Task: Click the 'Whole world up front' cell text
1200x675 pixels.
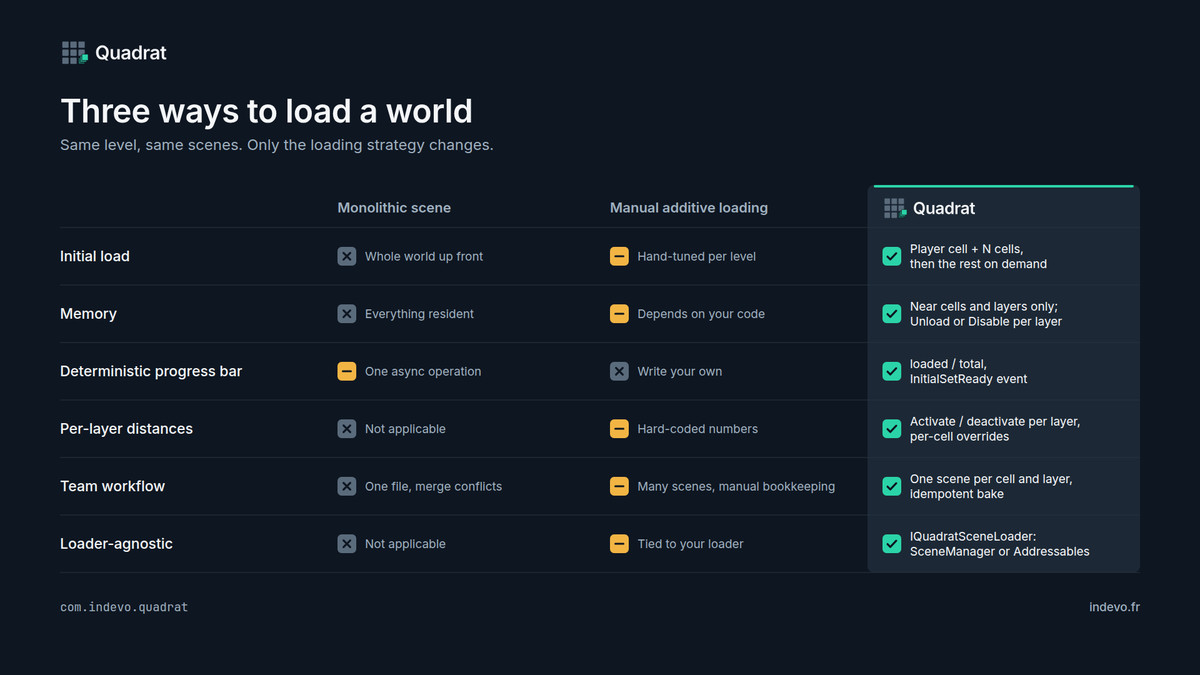Action: point(424,256)
